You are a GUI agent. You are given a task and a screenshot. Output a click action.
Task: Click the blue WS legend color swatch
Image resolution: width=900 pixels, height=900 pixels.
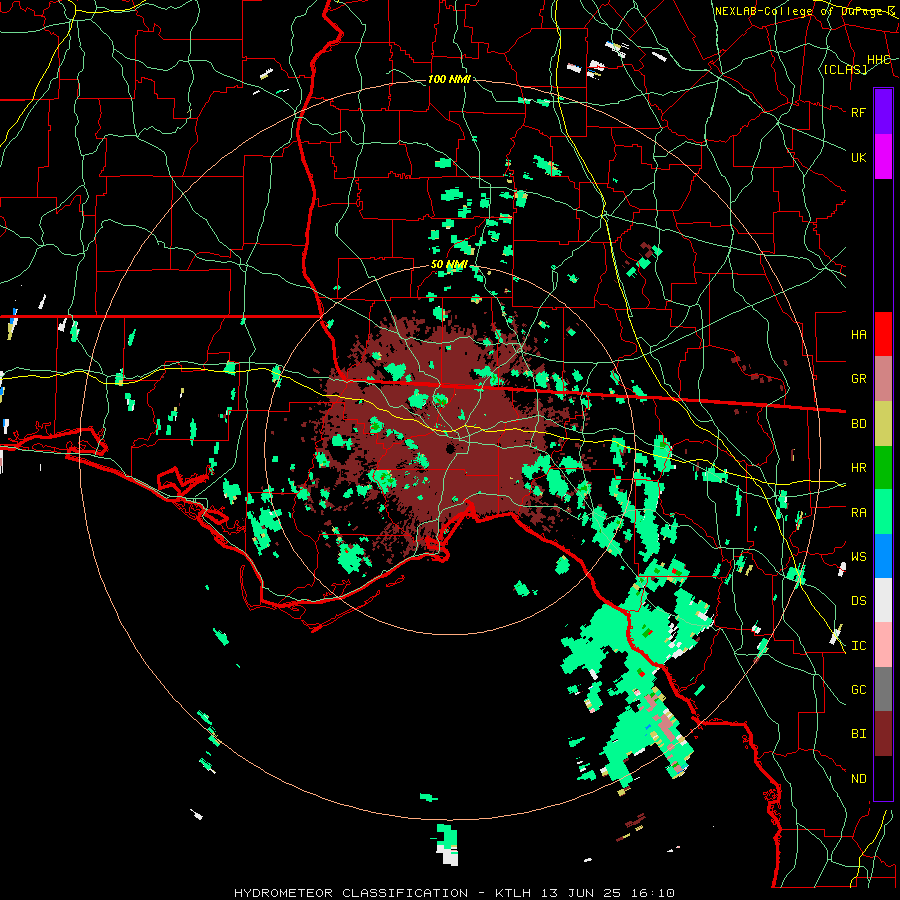coord(883,556)
